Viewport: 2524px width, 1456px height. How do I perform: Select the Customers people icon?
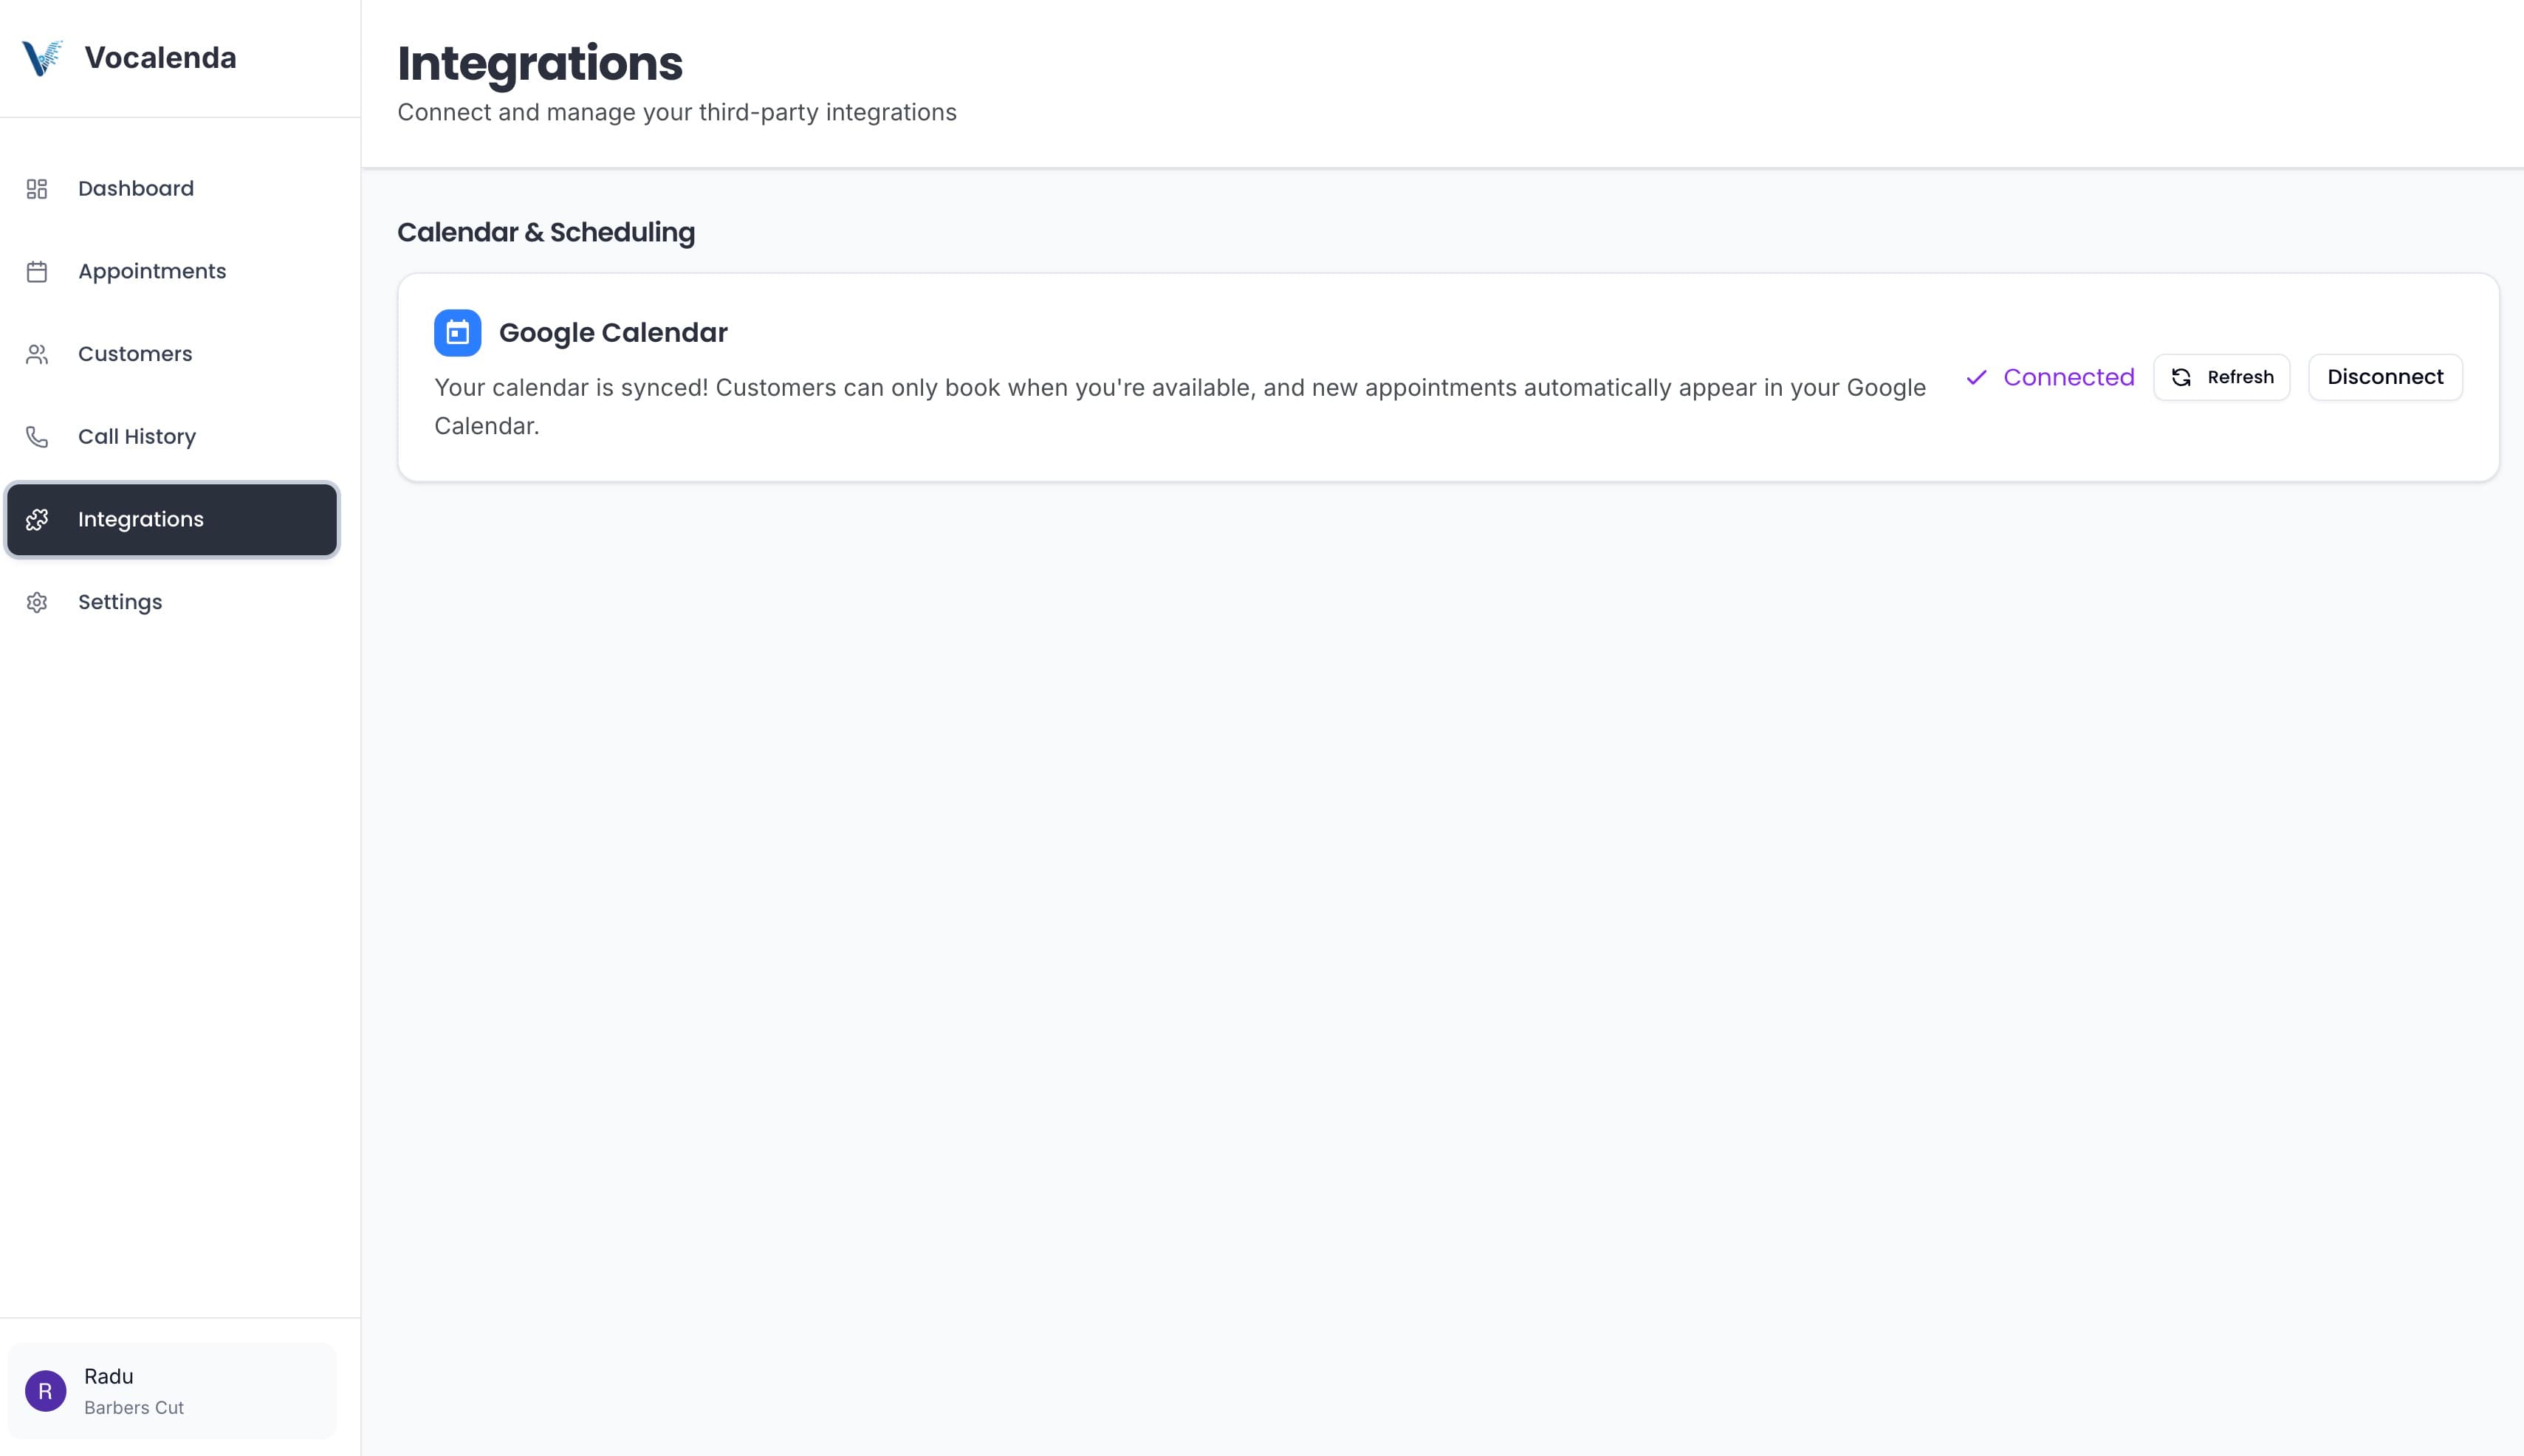[x=37, y=353]
